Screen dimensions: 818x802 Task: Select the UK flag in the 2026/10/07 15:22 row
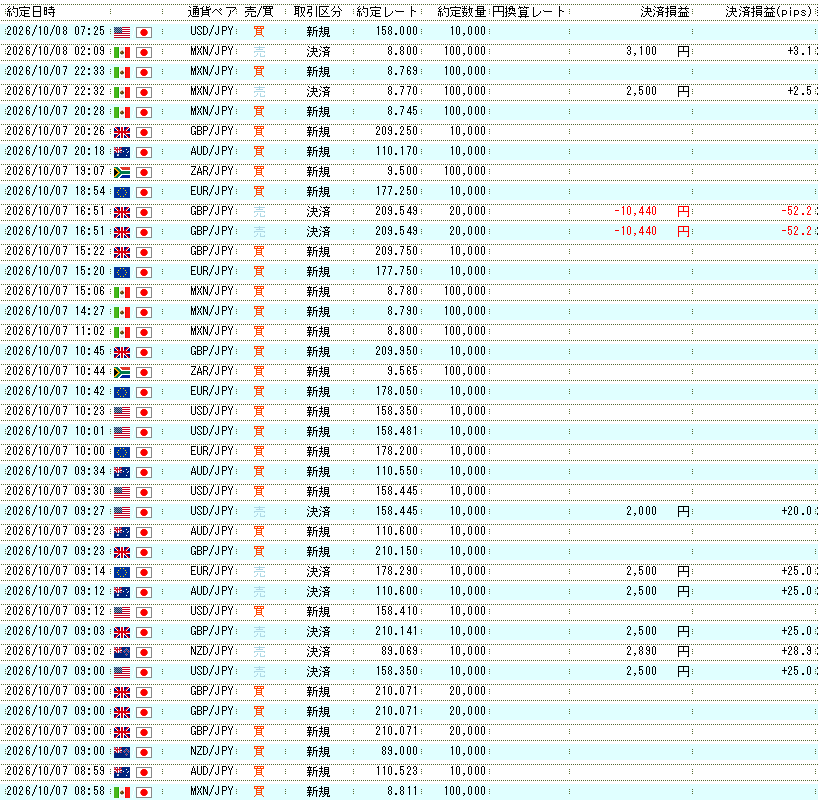click(x=122, y=252)
